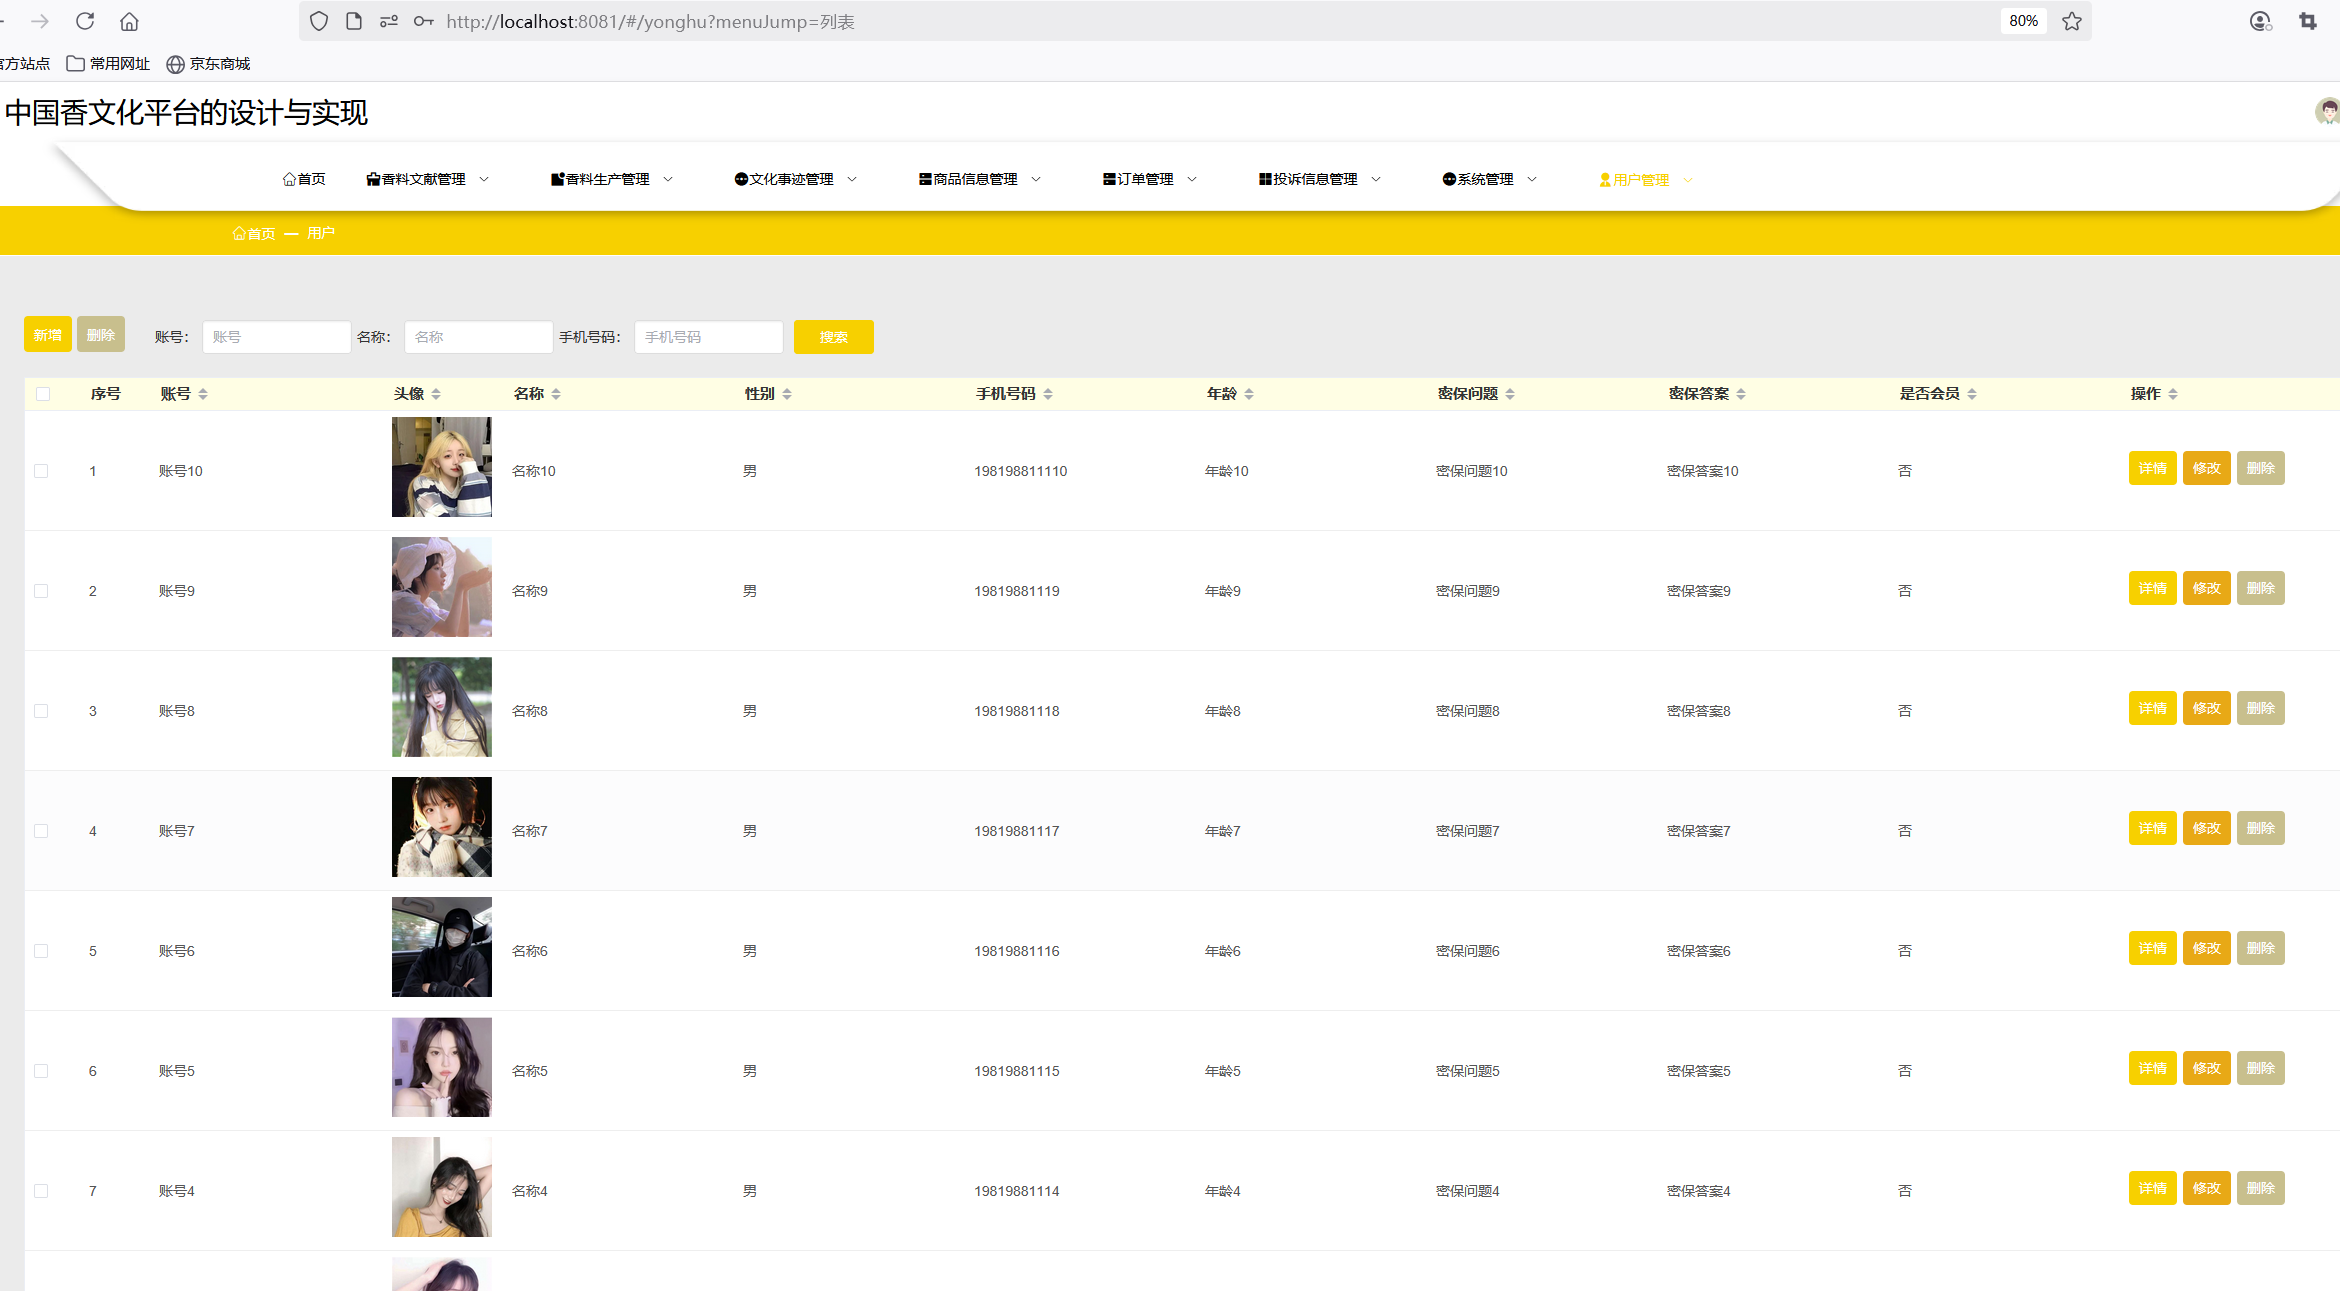Reload the page with browser refresh icon

(x=85, y=21)
